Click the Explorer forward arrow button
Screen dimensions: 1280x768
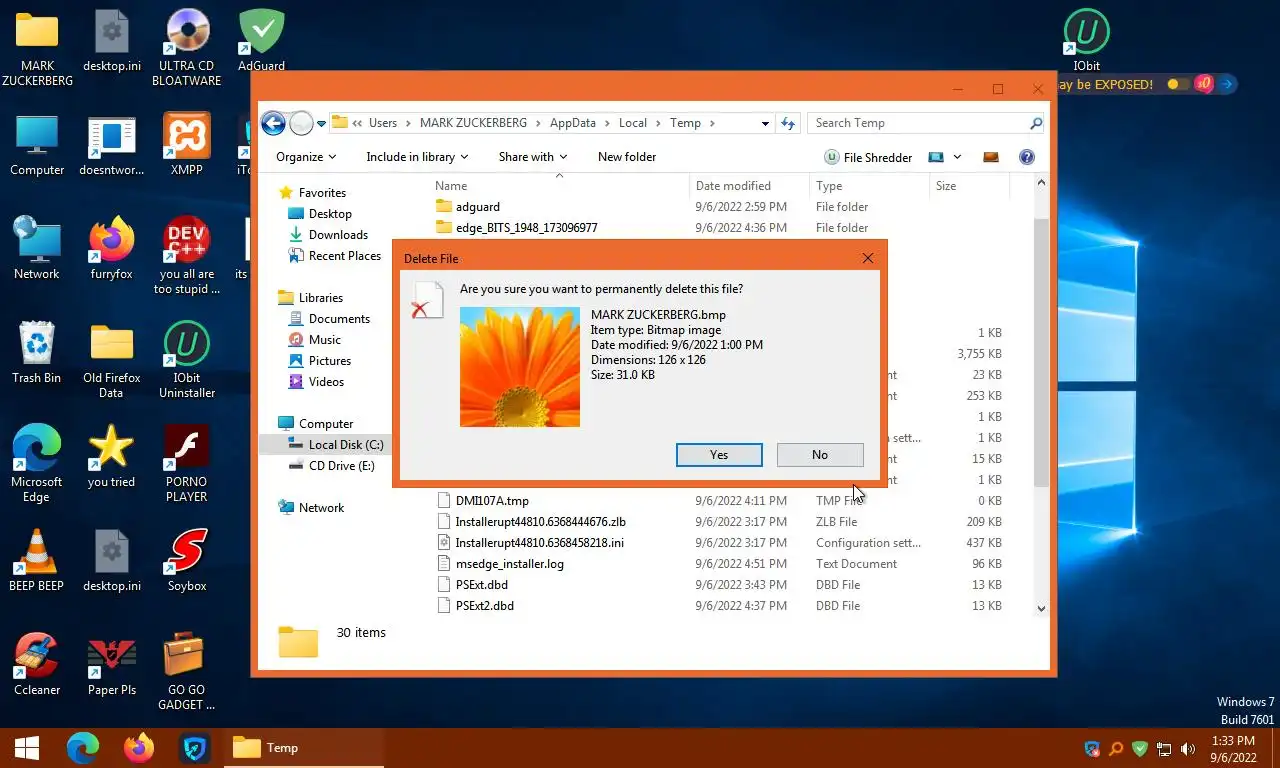pyautogui.click(x=301, y=123)
